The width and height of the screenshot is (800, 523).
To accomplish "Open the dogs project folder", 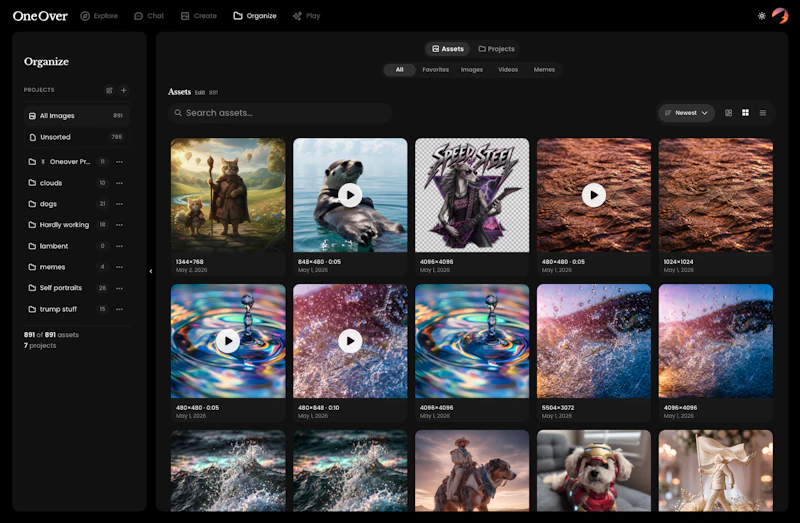I will click(48, 204).
